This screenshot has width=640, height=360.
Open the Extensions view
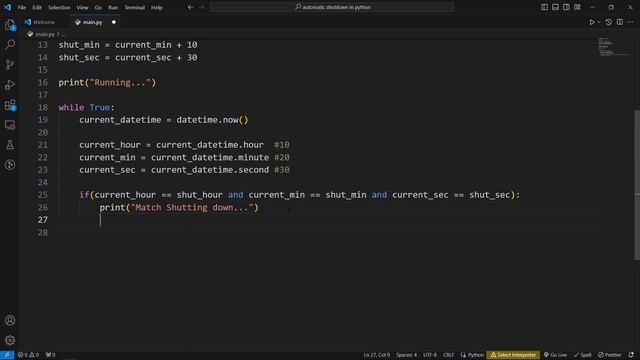tap(10, 105)
